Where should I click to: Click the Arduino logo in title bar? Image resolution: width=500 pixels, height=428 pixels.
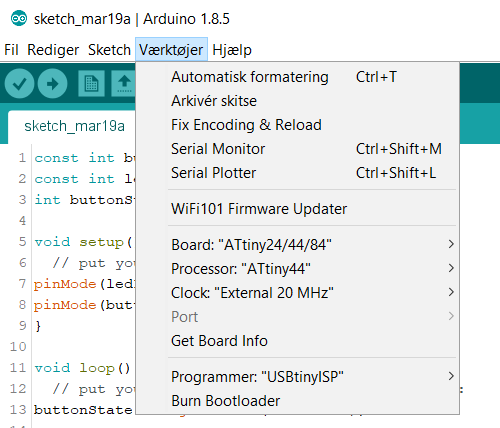[19, 19]
